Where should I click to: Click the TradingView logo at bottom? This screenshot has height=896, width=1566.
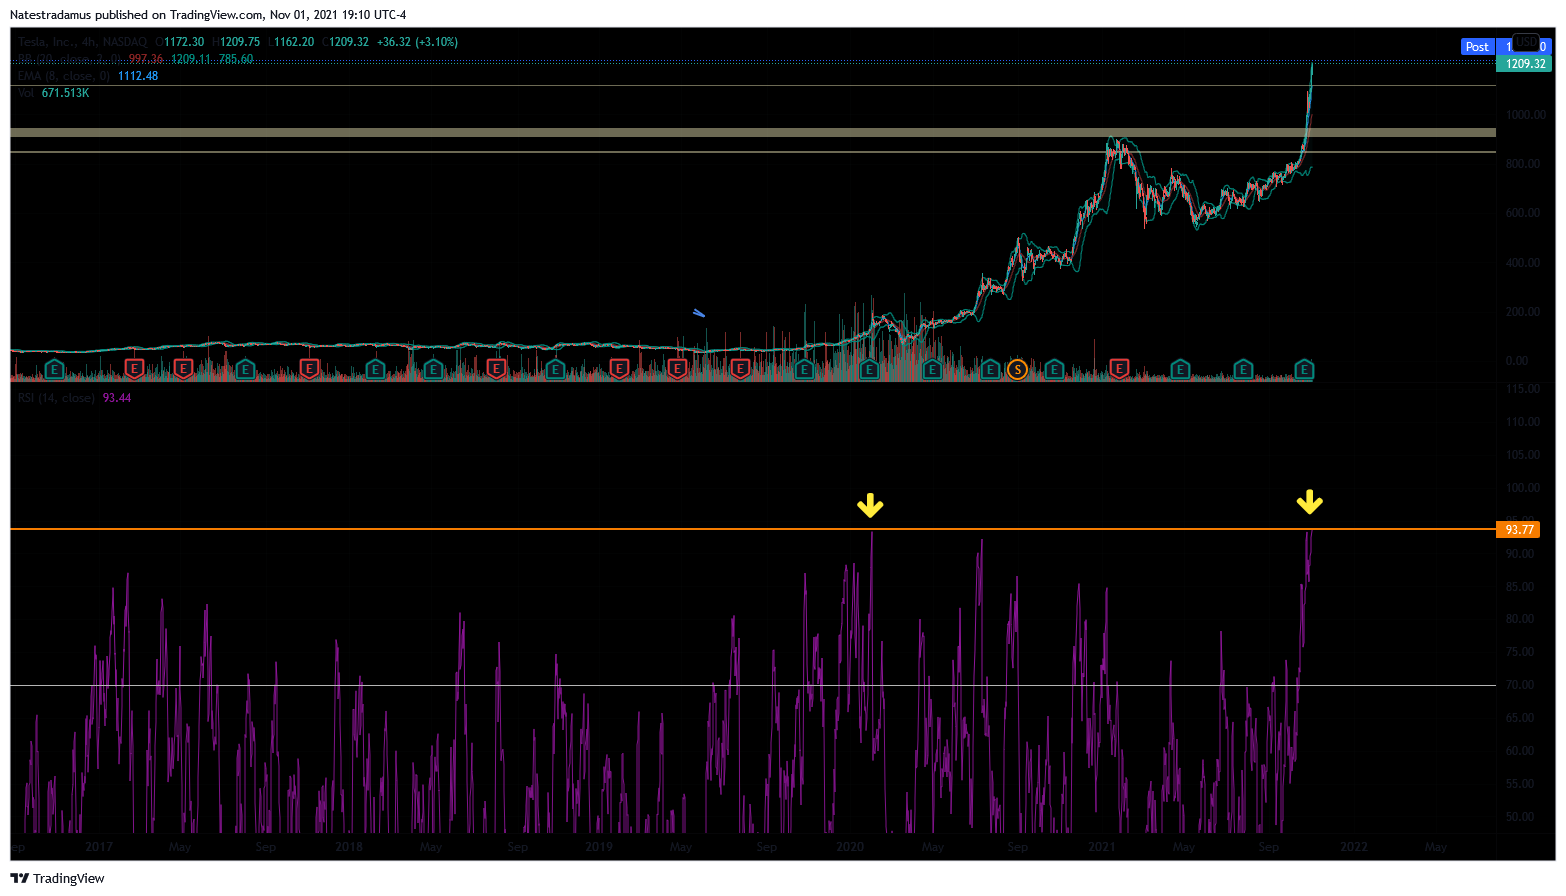[58, 878]
